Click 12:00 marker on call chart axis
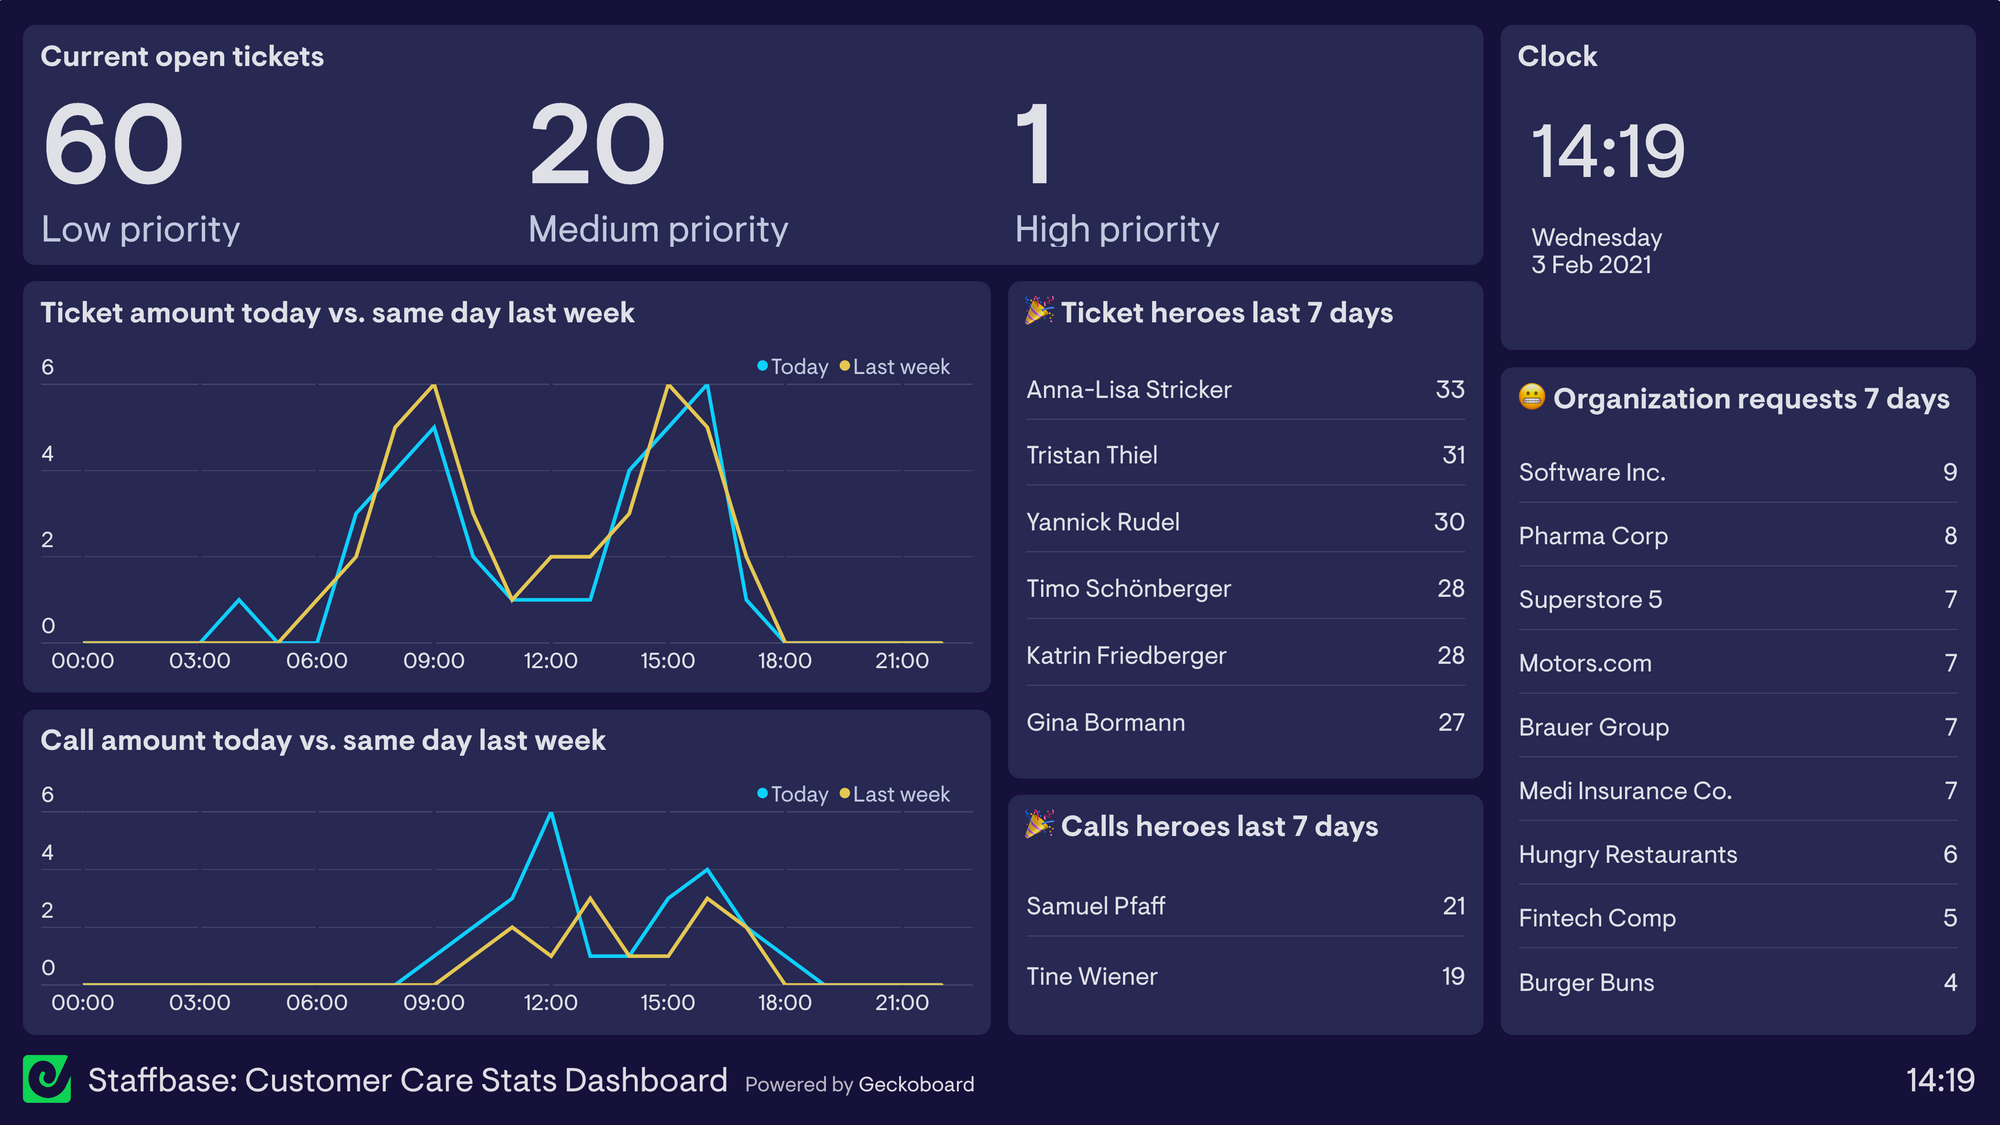Image resolution: width=2000 pixels, height=1125 pixels. [550, 1003]
